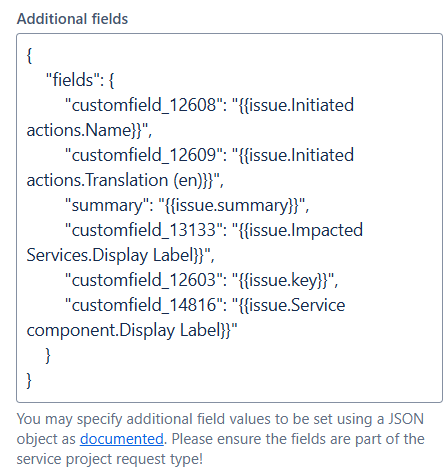Click the "Additional fields" label
443x471 pixels.
(x=72, y=19)
